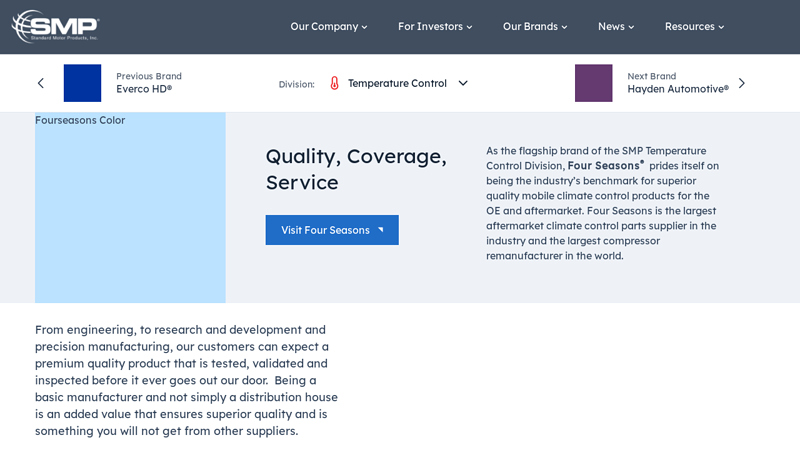Click the red thermometer division icon
Image resolution: width=800 pixels, height=450 pixels.
[334, 83]
